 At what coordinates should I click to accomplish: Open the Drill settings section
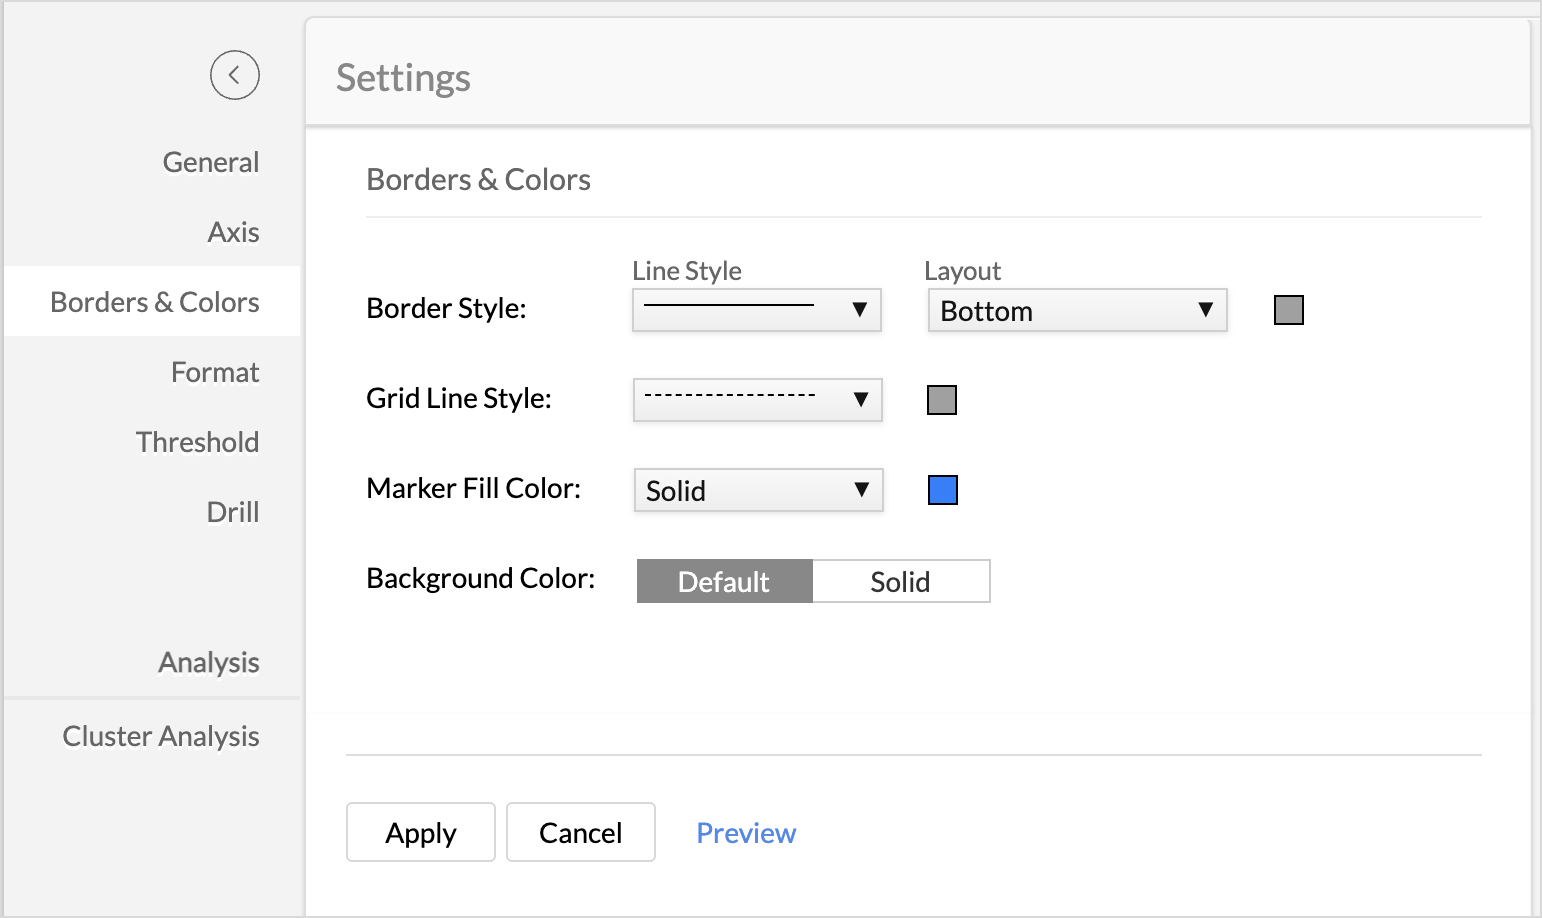tap(232, 512)
